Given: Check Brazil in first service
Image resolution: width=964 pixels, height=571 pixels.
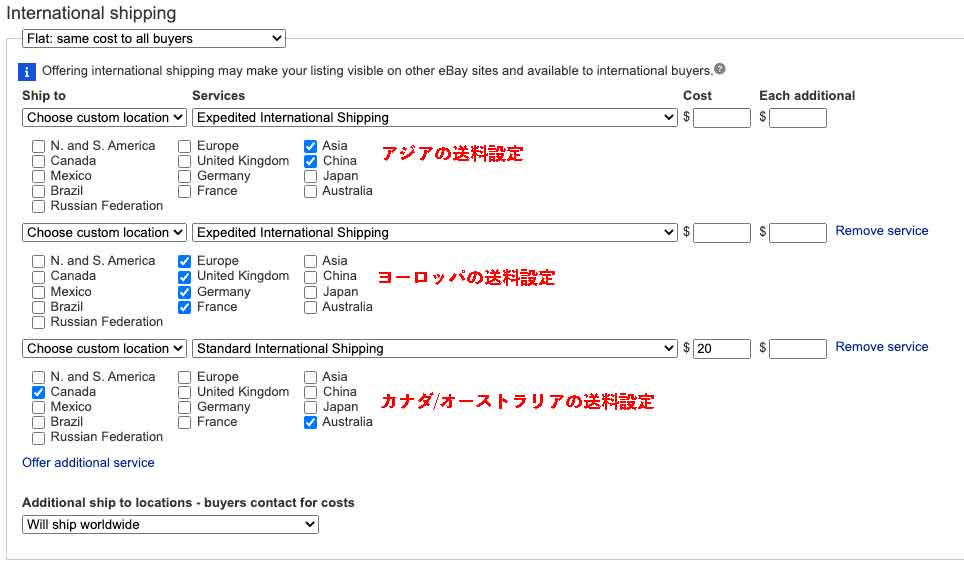Looking at the screenshot, I should pyautogui.click(x=38, y=192).
